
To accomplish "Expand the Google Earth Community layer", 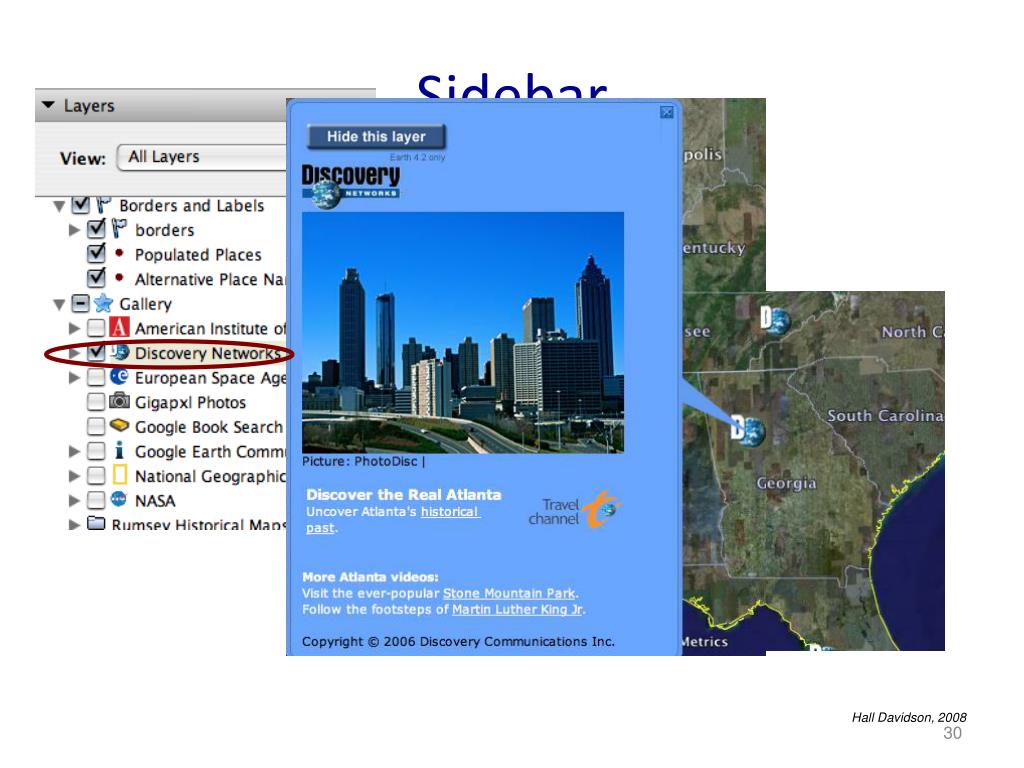I will coord(74,451).
